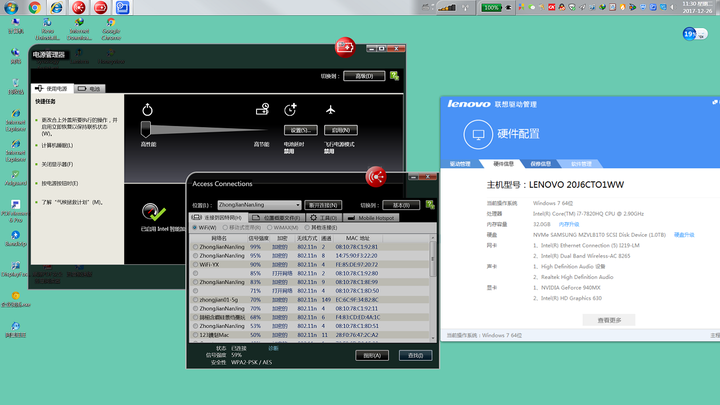Open the Mobile Hotspot tab
This screenshot has width=720, height=405.
(x=371, y=218)
